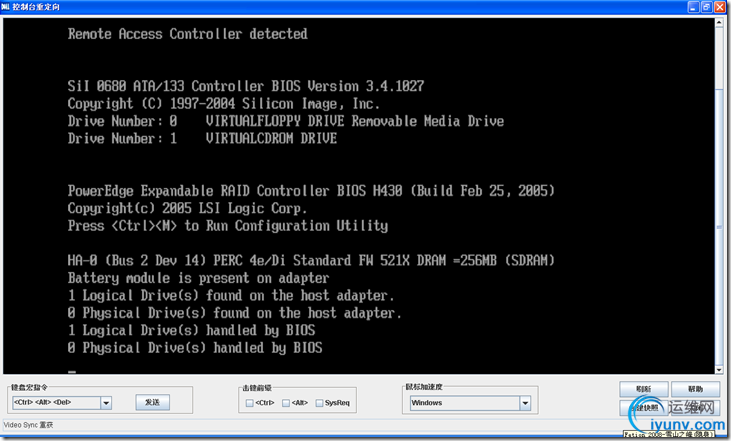Click the 'HA-0 (Bus 2 Dev 14) PERC 4e/Di' line

point(311,261)
